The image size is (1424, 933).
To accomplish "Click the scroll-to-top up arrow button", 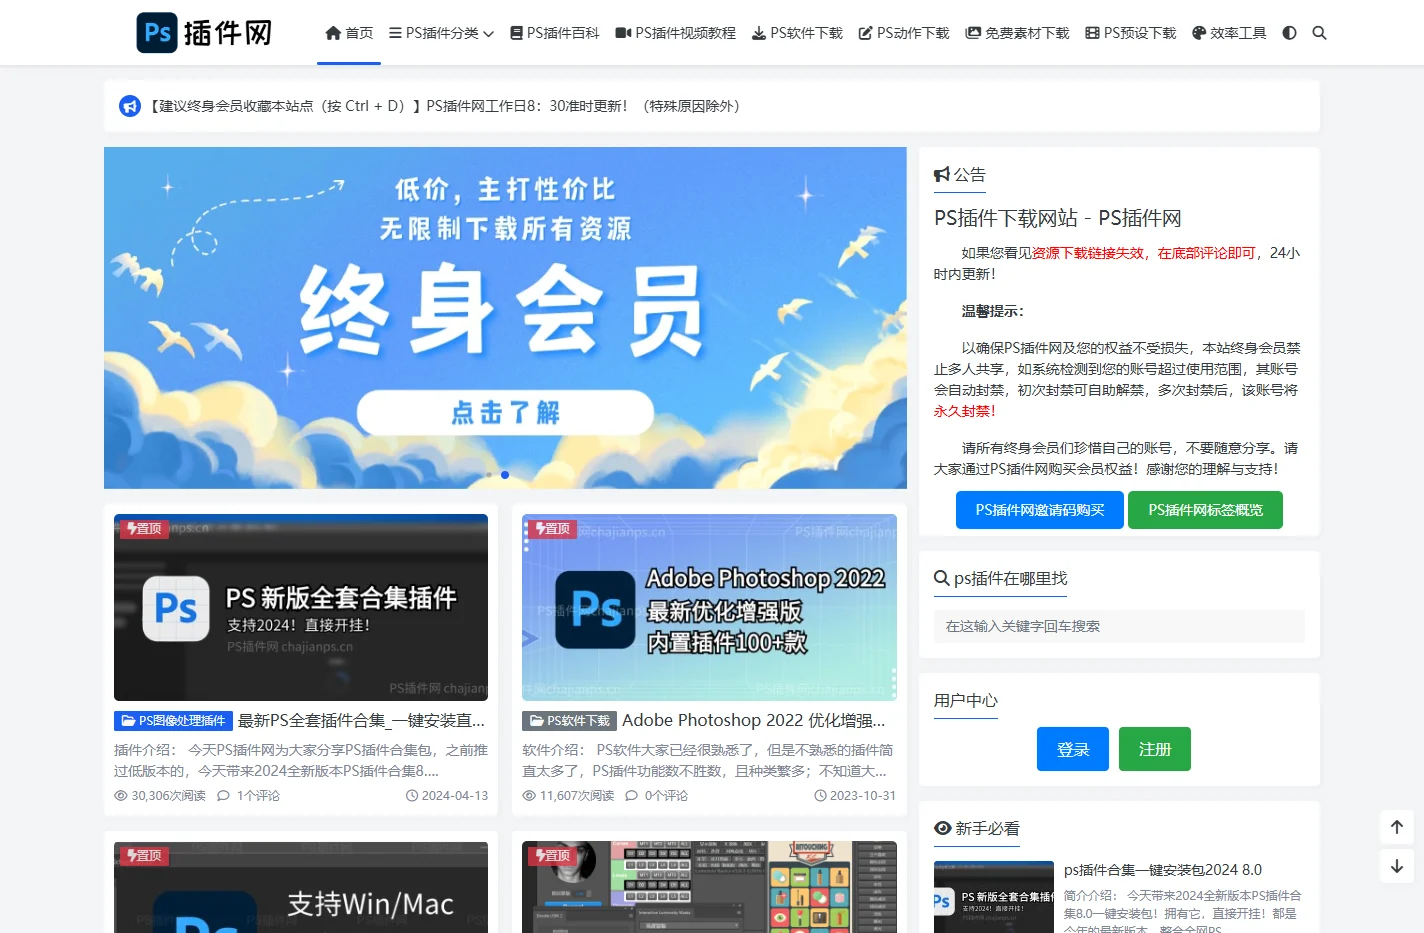I will (1397, 827).
